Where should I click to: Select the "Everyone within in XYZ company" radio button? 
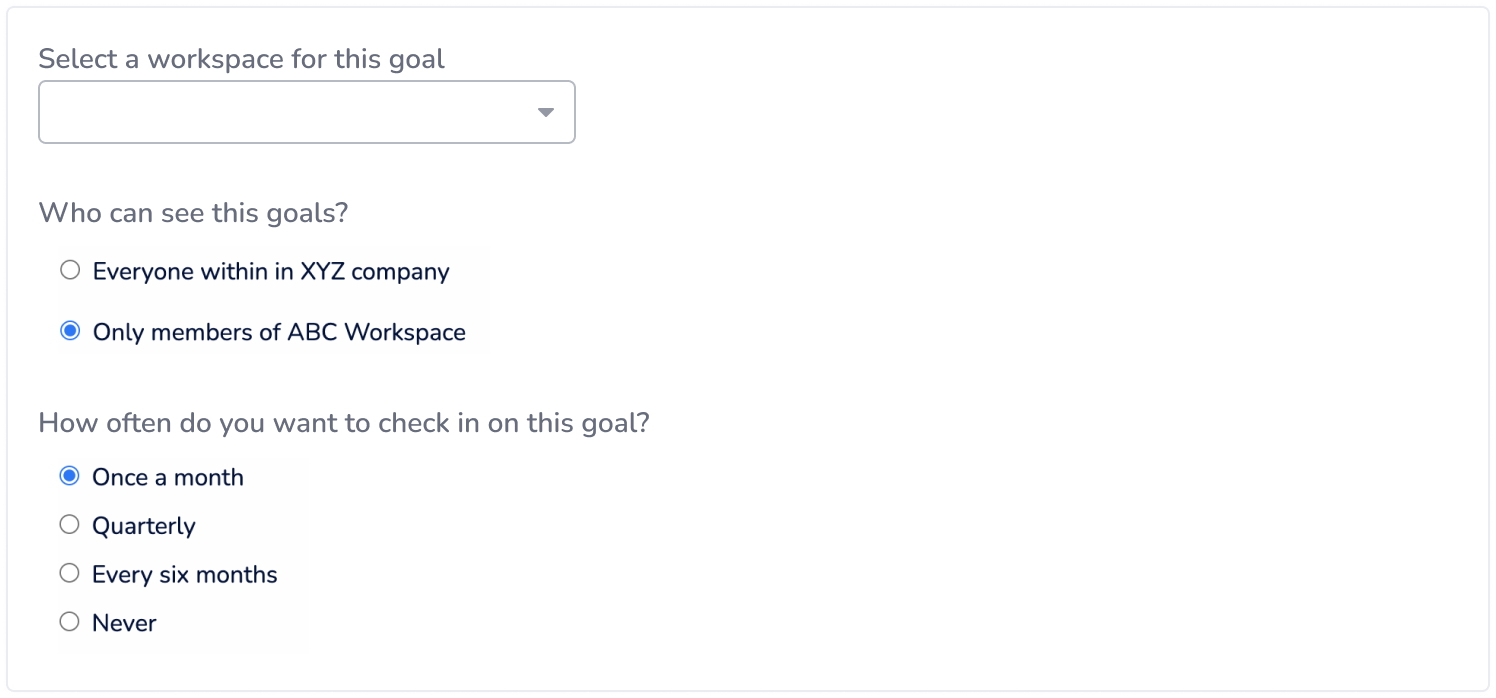coord(70,270)
